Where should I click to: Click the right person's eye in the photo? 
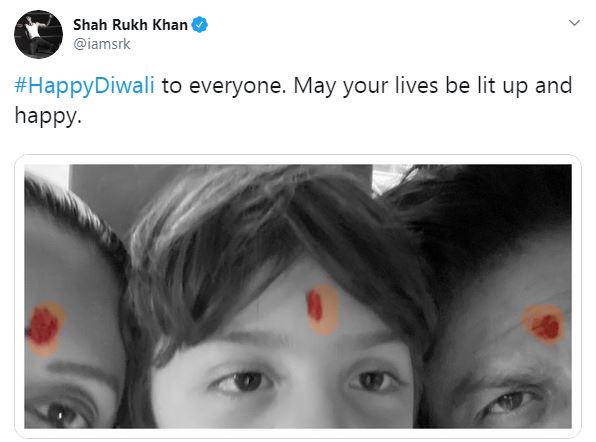tap(509, 403)
